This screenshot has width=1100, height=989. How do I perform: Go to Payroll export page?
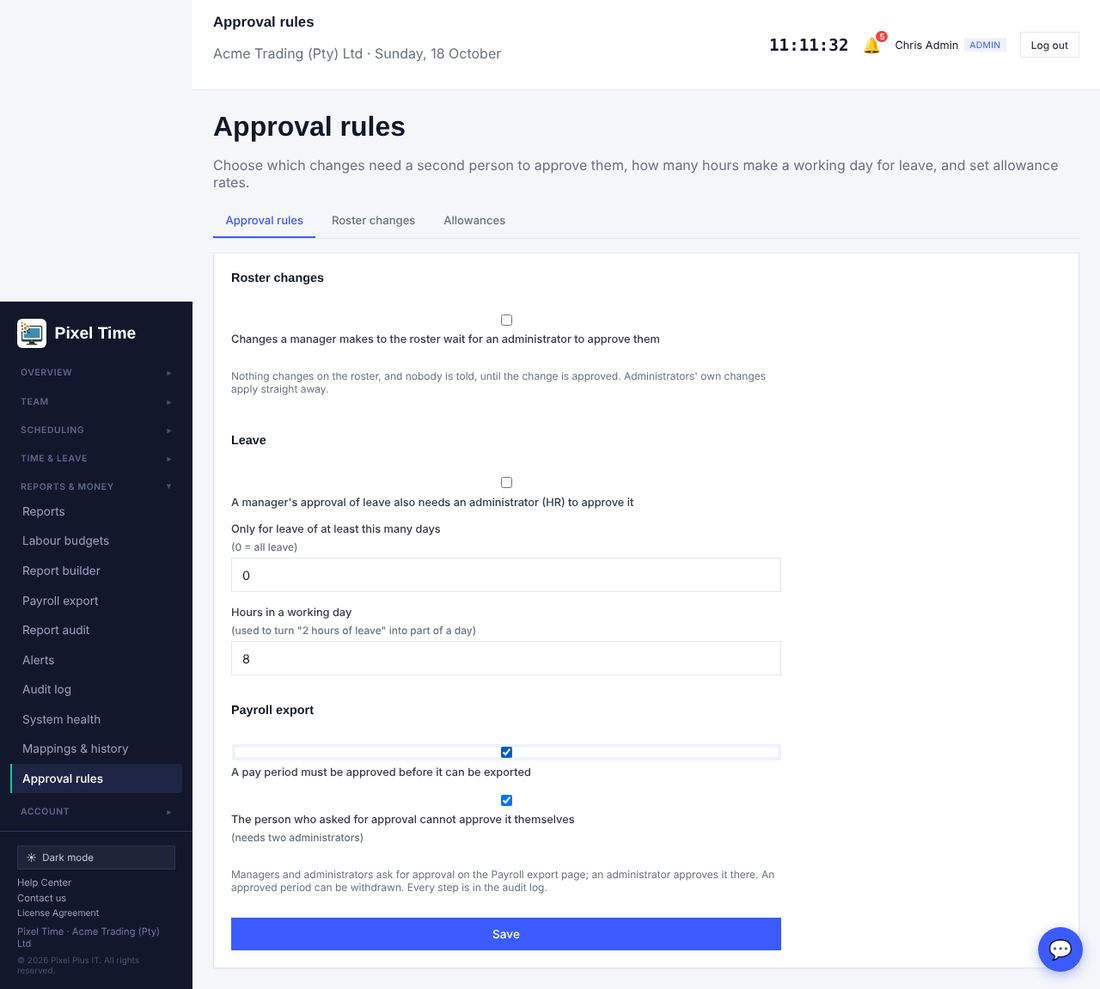96,601
